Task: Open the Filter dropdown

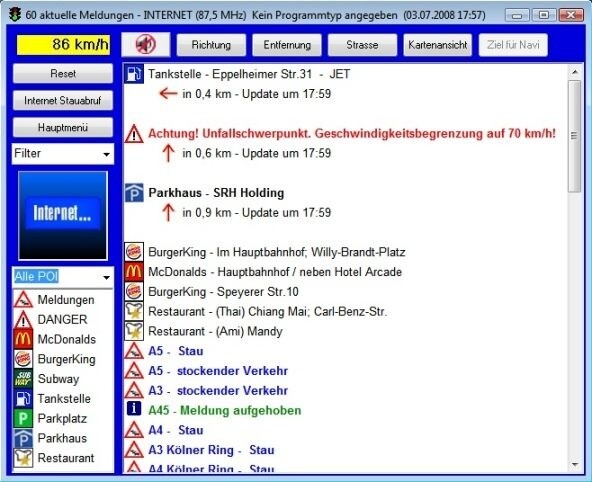Action: pos(63,154)
